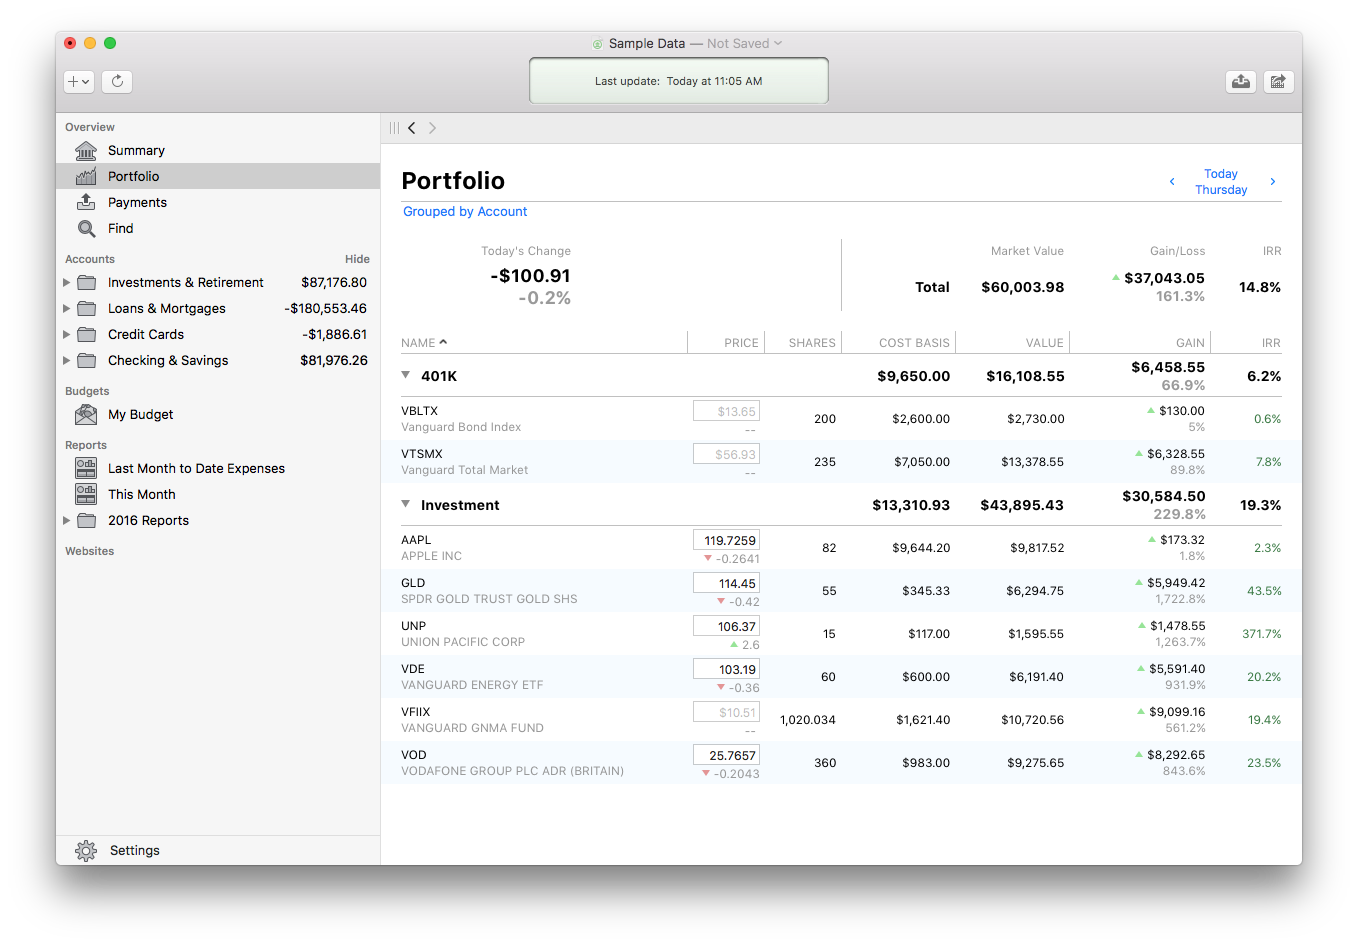Click the VDE price field 103.19
Screen dimensions: 1358x945
click(x=726, y=669)
